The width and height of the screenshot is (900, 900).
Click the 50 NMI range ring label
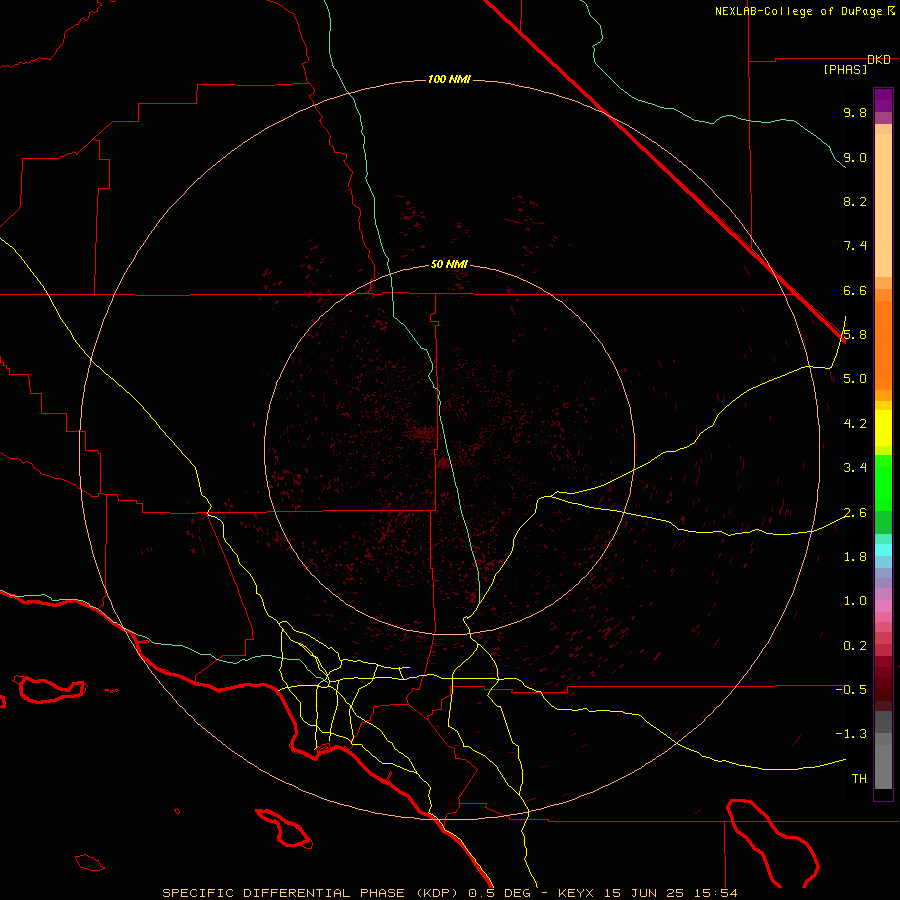449,264
